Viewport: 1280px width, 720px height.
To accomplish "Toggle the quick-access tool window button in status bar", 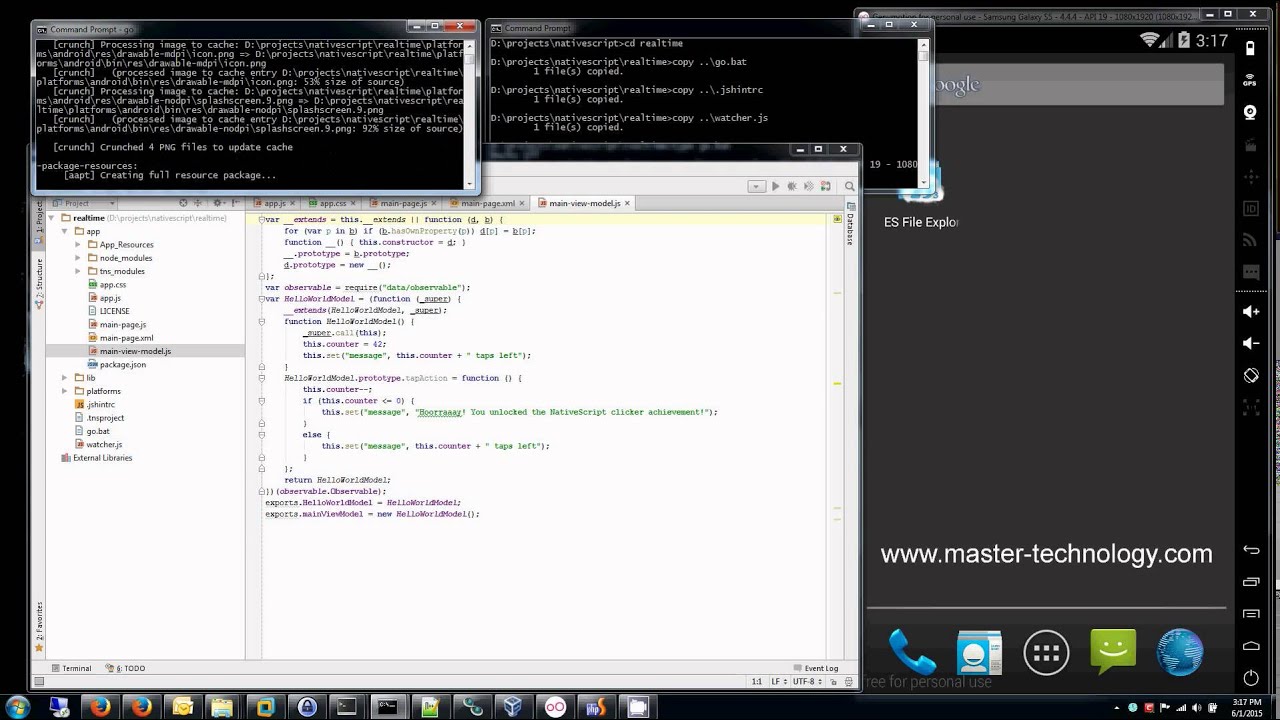I will [39, 682].
